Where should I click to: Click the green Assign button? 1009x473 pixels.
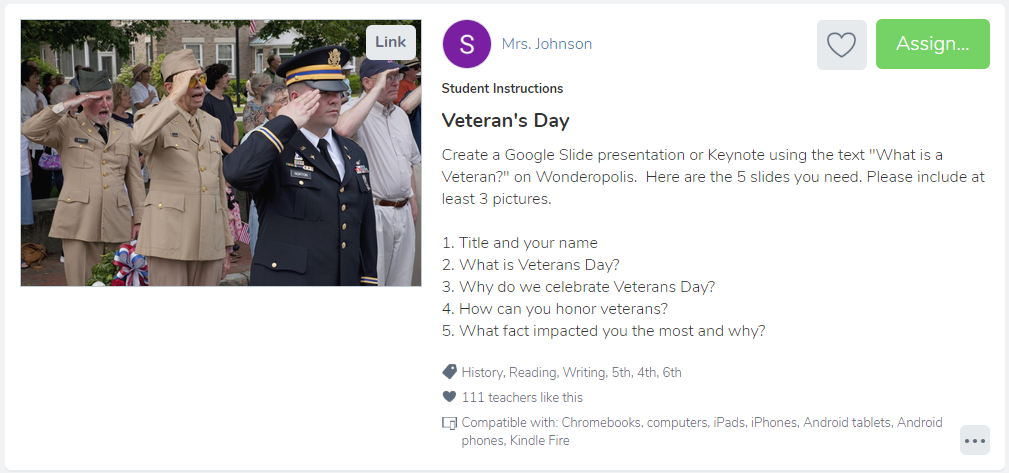click(x=932, y=44)
